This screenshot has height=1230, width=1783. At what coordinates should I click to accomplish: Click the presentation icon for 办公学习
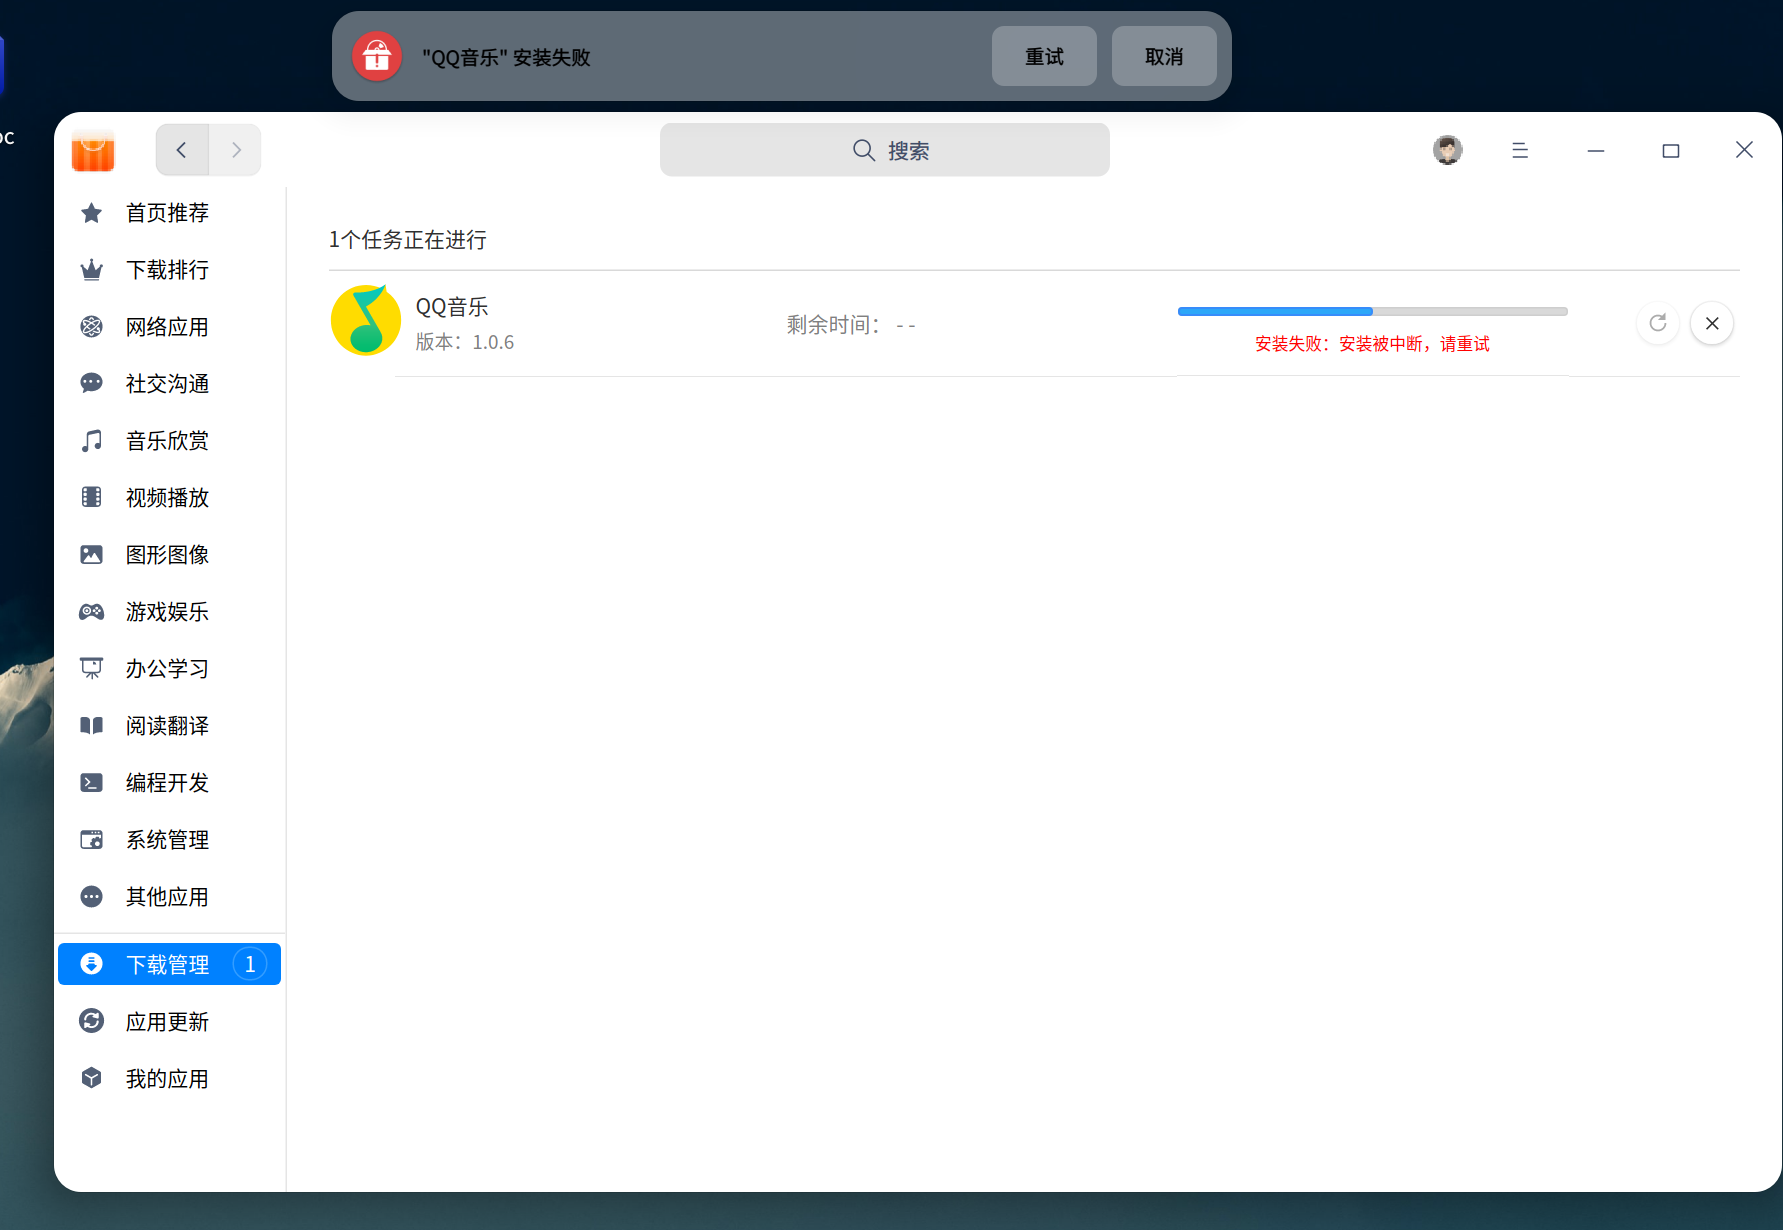point(91,669)
